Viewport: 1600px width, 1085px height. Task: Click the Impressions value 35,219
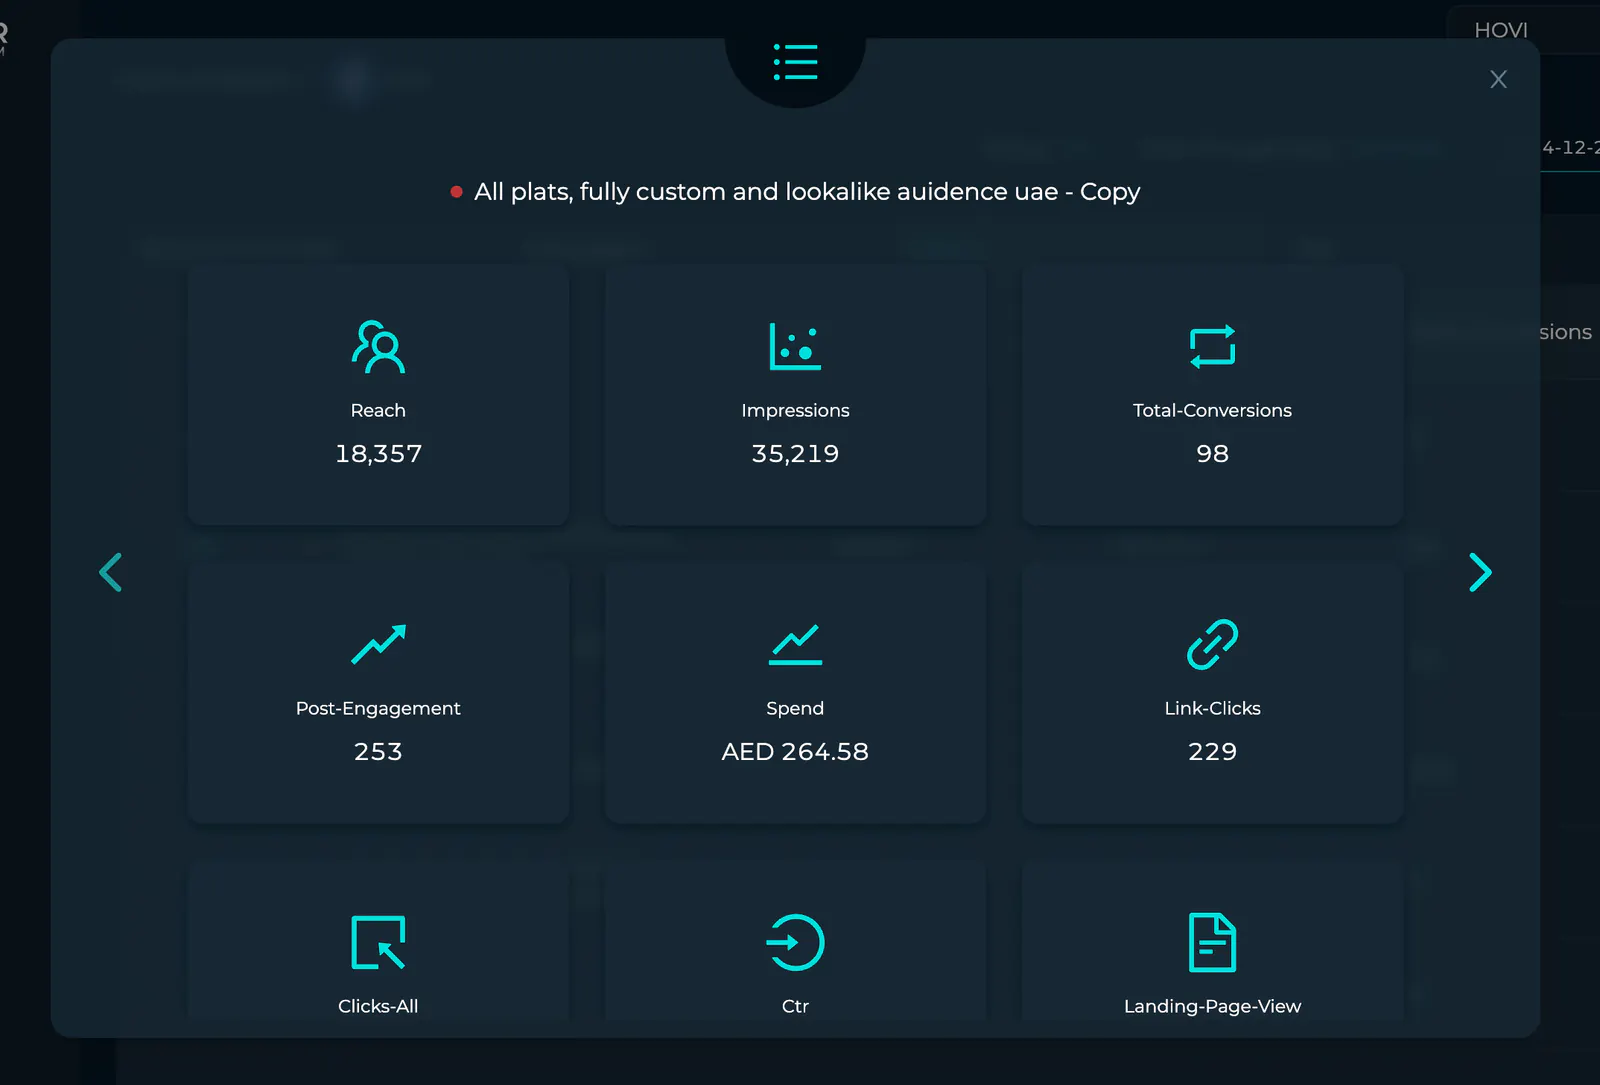pos(795,454)
